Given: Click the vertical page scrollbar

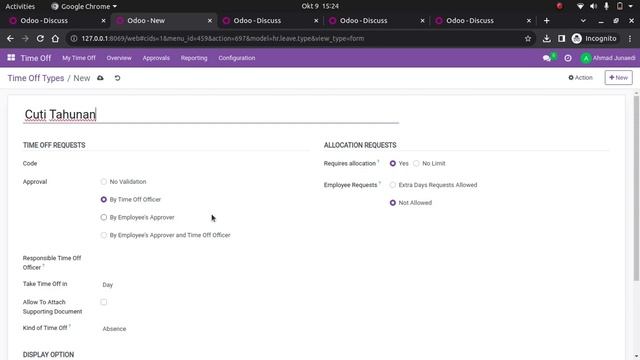Looking at the screenshot, I should click(x=636, y=188).
